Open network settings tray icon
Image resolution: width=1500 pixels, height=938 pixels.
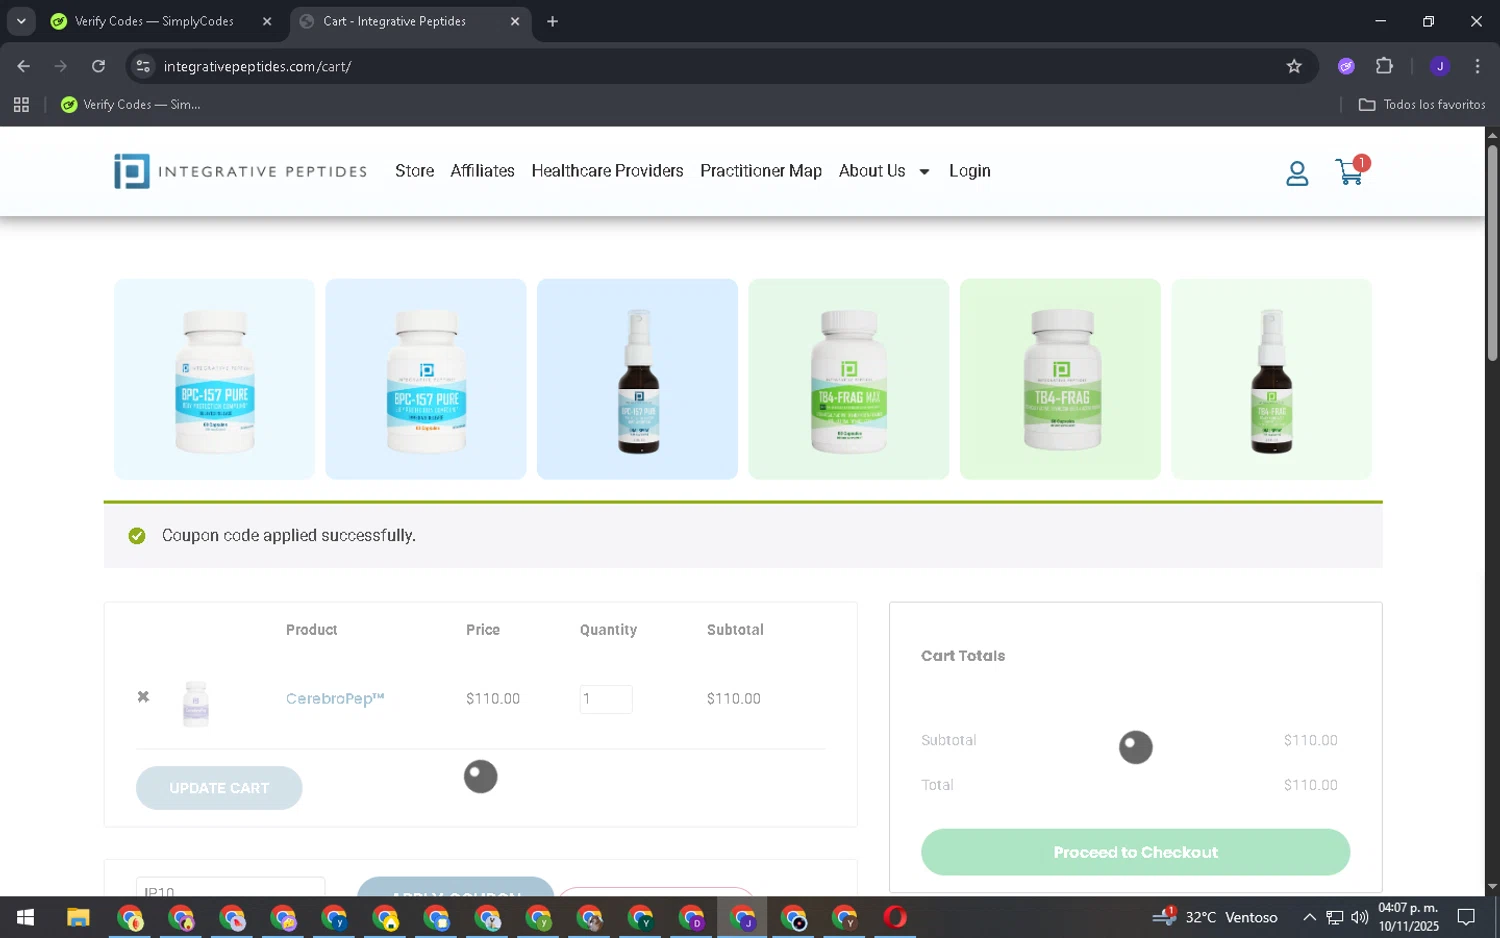[1334, 917]
